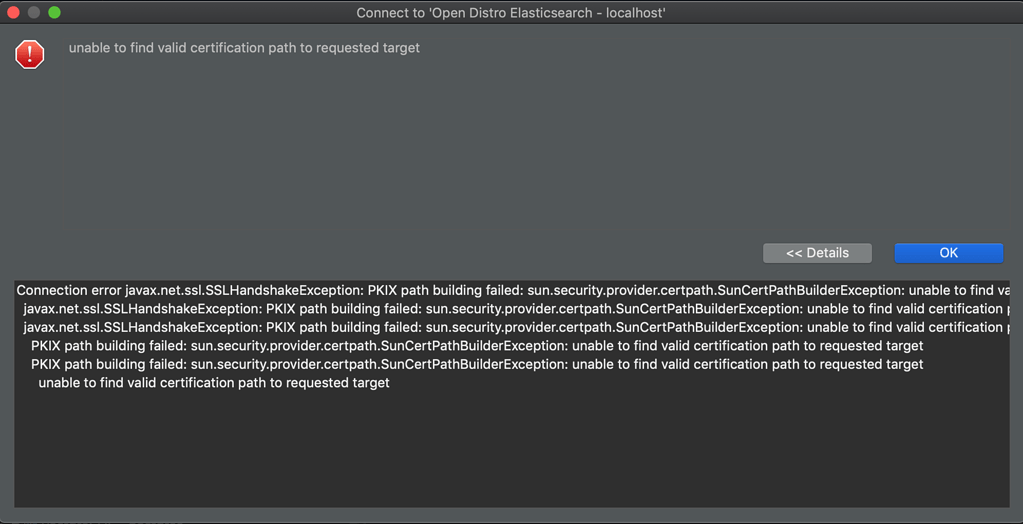Click 'javax.net.ssl.SSLHandshakeException' in the first log line
This screenshot has width=1023, height=524.
coord(244,290)
